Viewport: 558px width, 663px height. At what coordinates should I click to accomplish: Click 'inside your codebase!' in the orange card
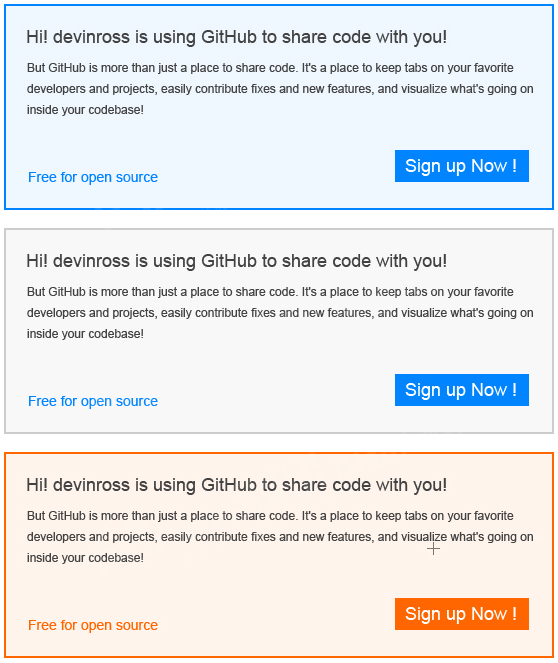point(85,558)
